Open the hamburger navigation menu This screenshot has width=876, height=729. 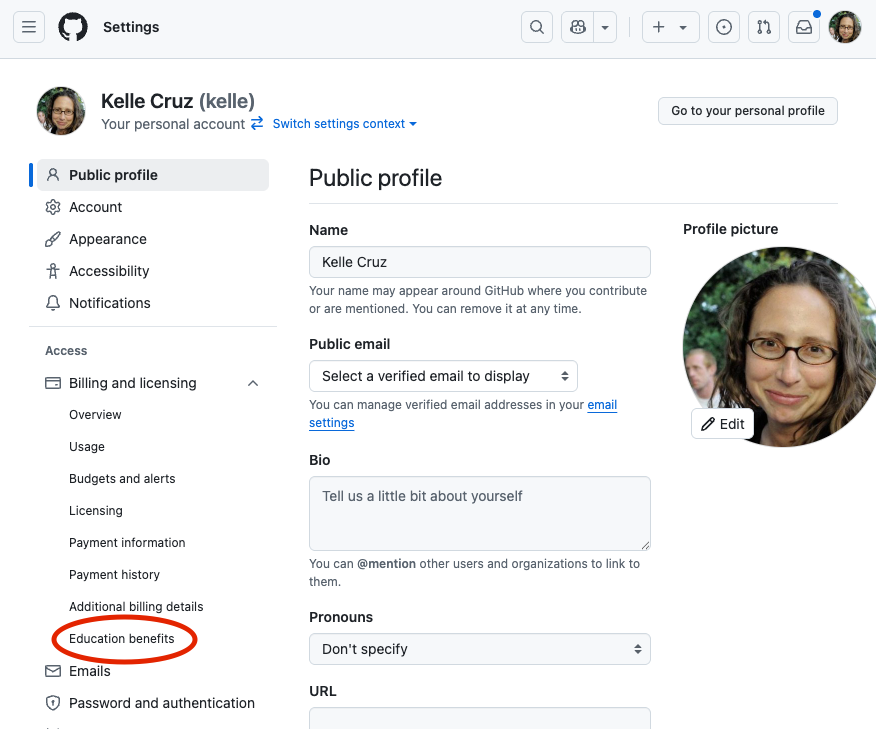[x=29, y=27]
